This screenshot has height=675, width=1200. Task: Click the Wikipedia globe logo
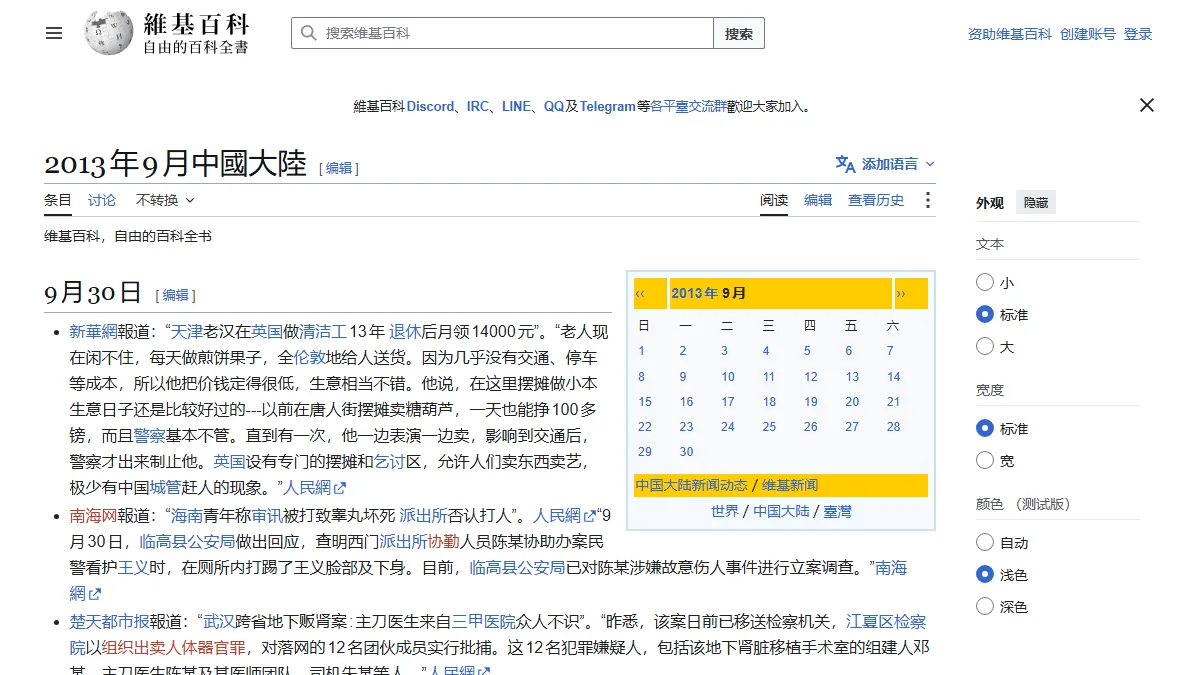[x=109, y=33]
